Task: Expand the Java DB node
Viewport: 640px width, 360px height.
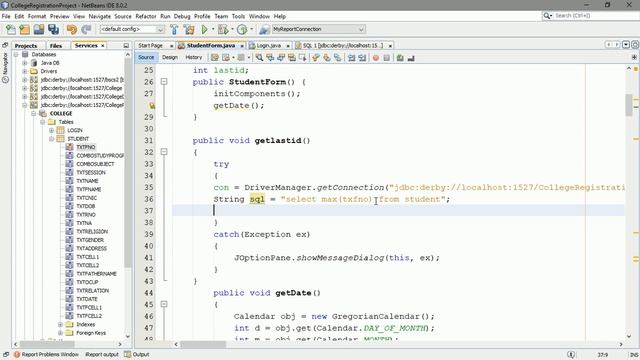Action: (24, 63)
